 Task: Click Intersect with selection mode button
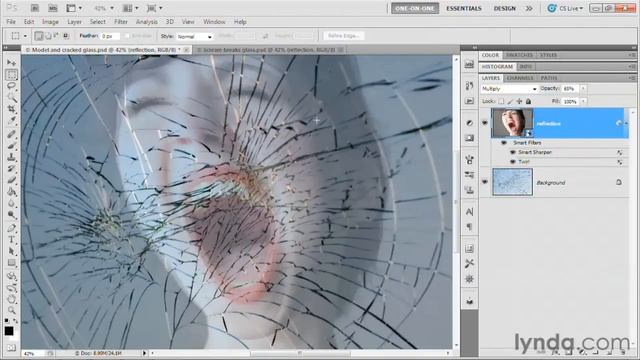66,36
